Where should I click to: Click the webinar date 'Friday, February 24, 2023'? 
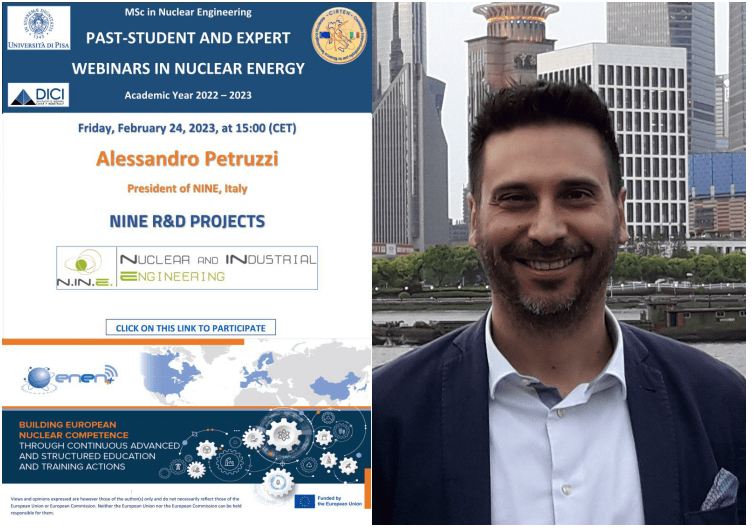tap(187, 128)
